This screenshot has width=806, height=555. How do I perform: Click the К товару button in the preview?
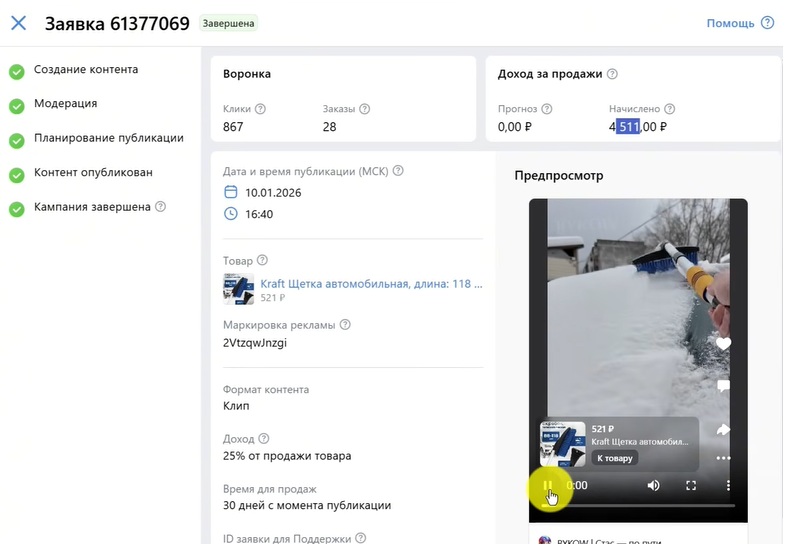coord(615,458)
